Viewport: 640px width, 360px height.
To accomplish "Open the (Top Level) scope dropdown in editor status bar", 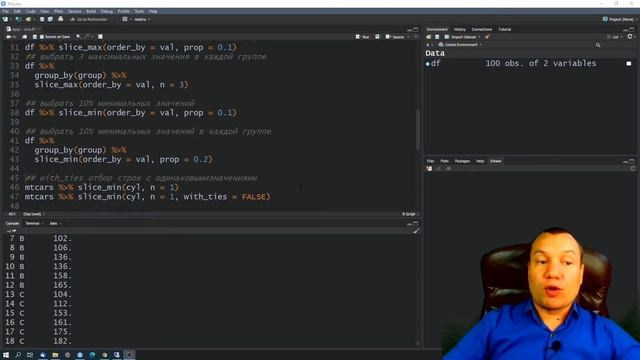I will coord(33,214).
